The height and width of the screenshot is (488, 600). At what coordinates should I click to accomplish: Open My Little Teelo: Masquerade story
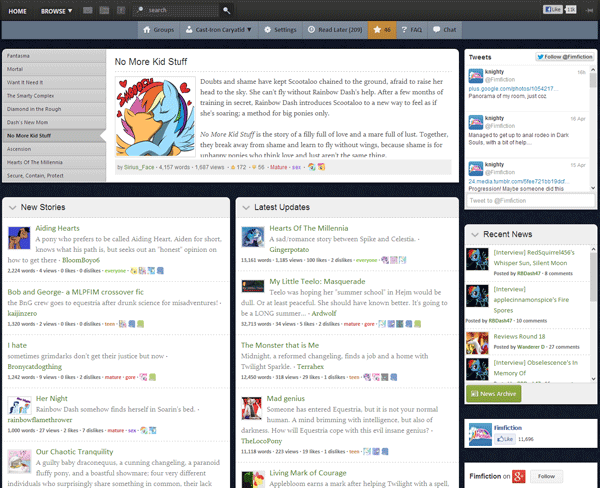pos(317,281)
